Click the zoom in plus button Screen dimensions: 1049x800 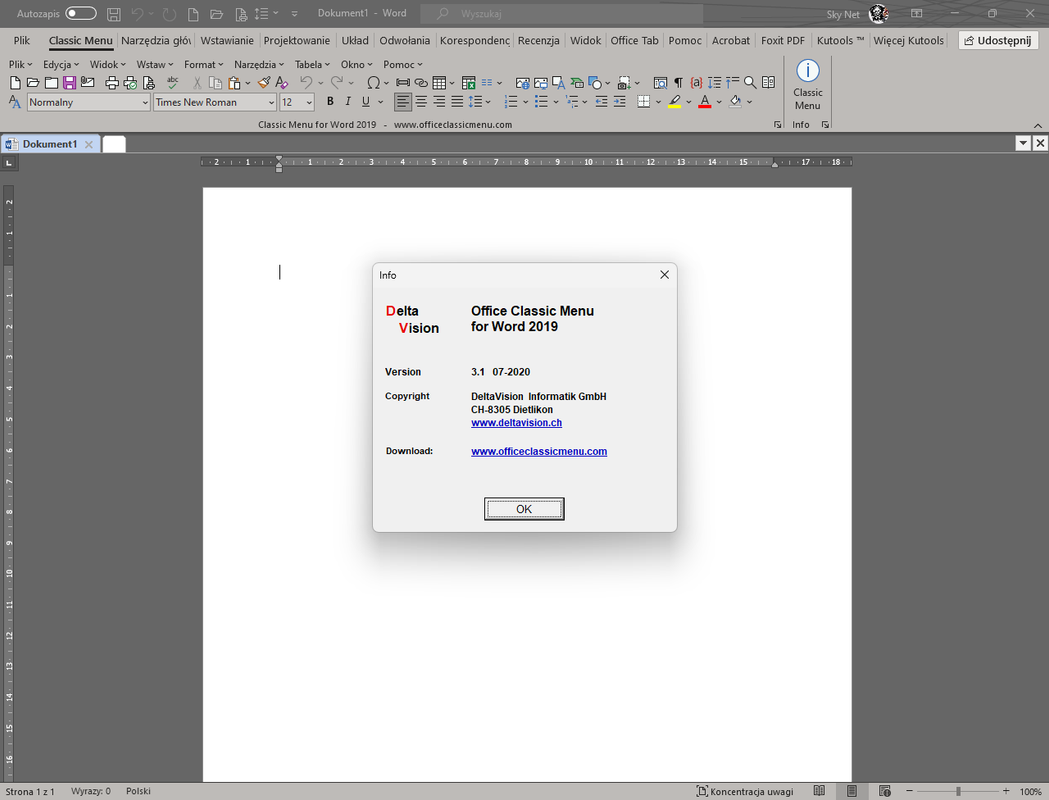point(1006,791)
